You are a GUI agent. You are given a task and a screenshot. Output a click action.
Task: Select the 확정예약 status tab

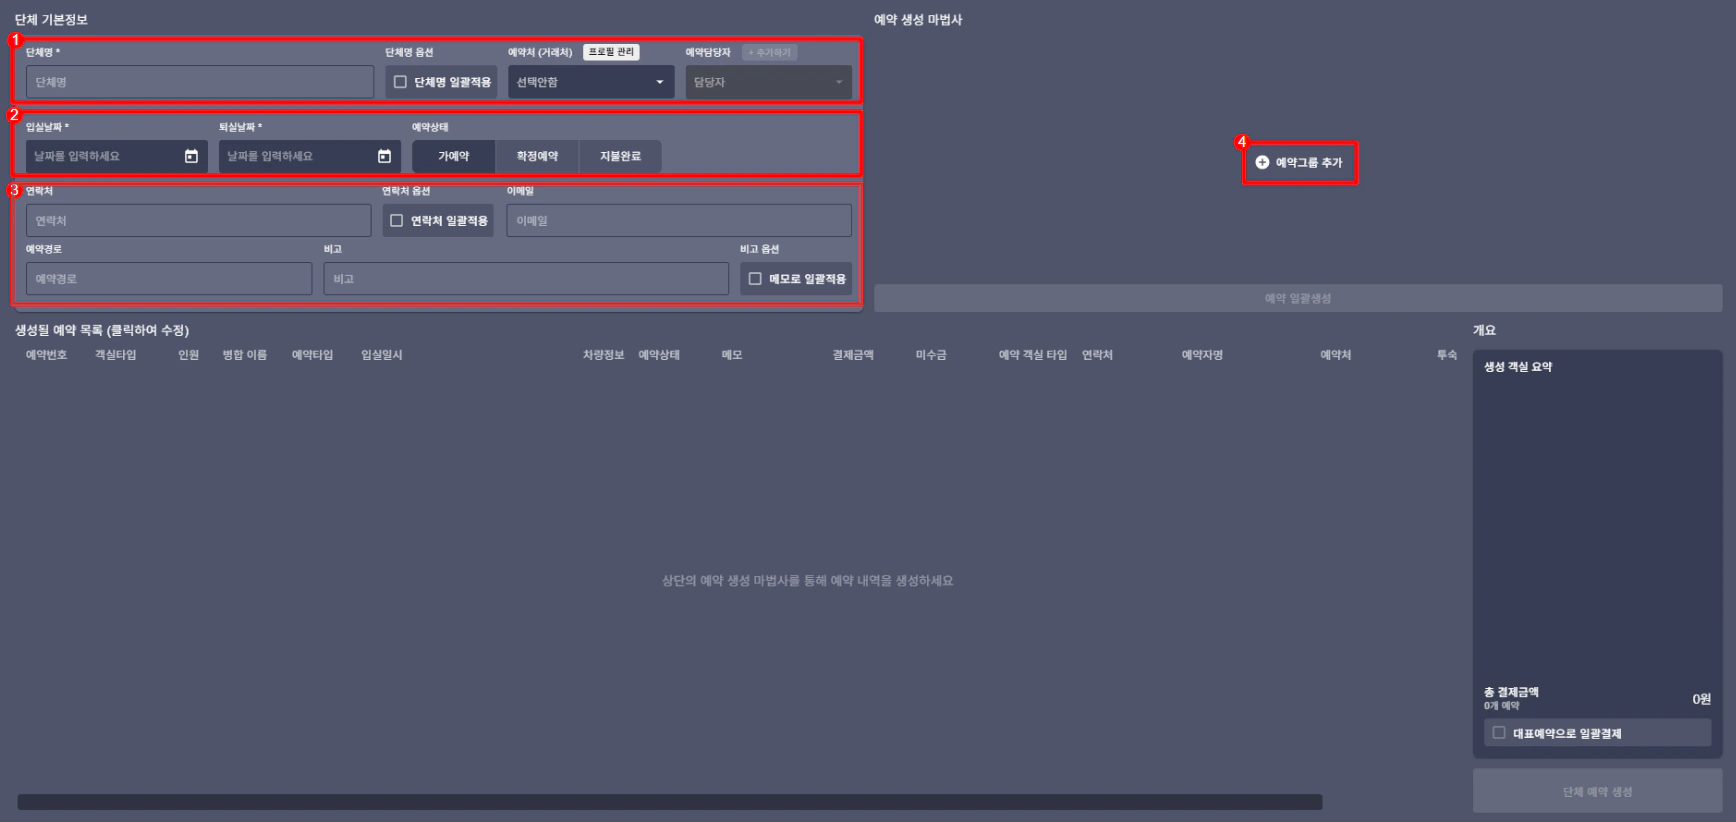(x=537, y=156)
